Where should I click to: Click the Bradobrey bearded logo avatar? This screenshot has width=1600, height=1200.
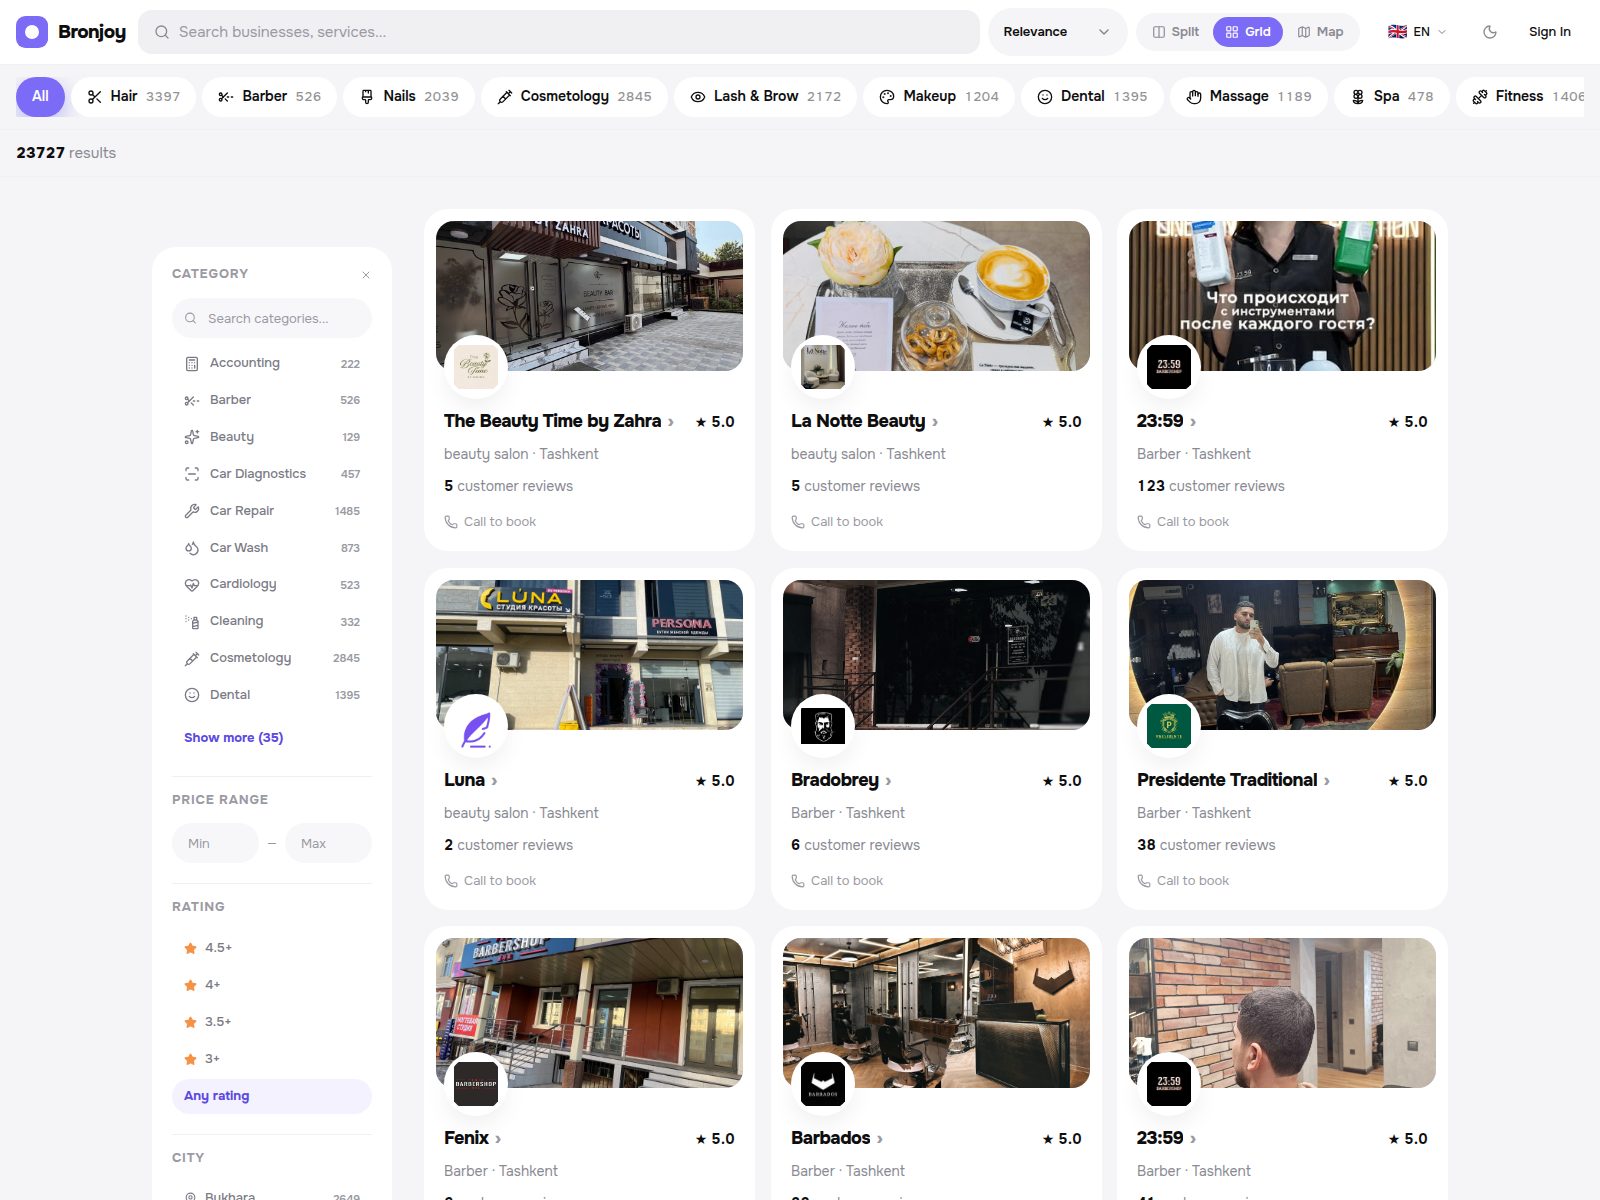click(x=823, y=727)
